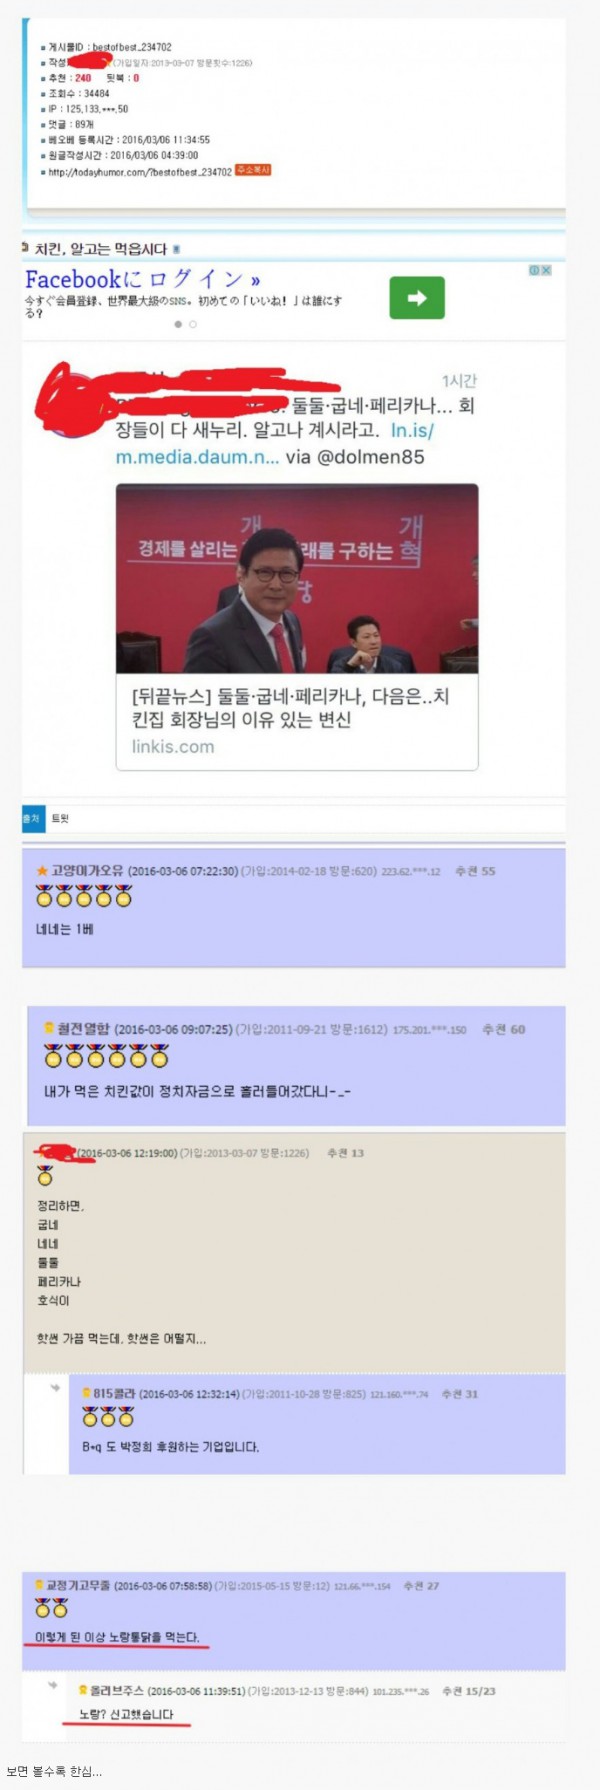Open the In.is short link in the tweet
Image resolution: width=600 pixels, height=1790 pixels.
pos(412,430)
